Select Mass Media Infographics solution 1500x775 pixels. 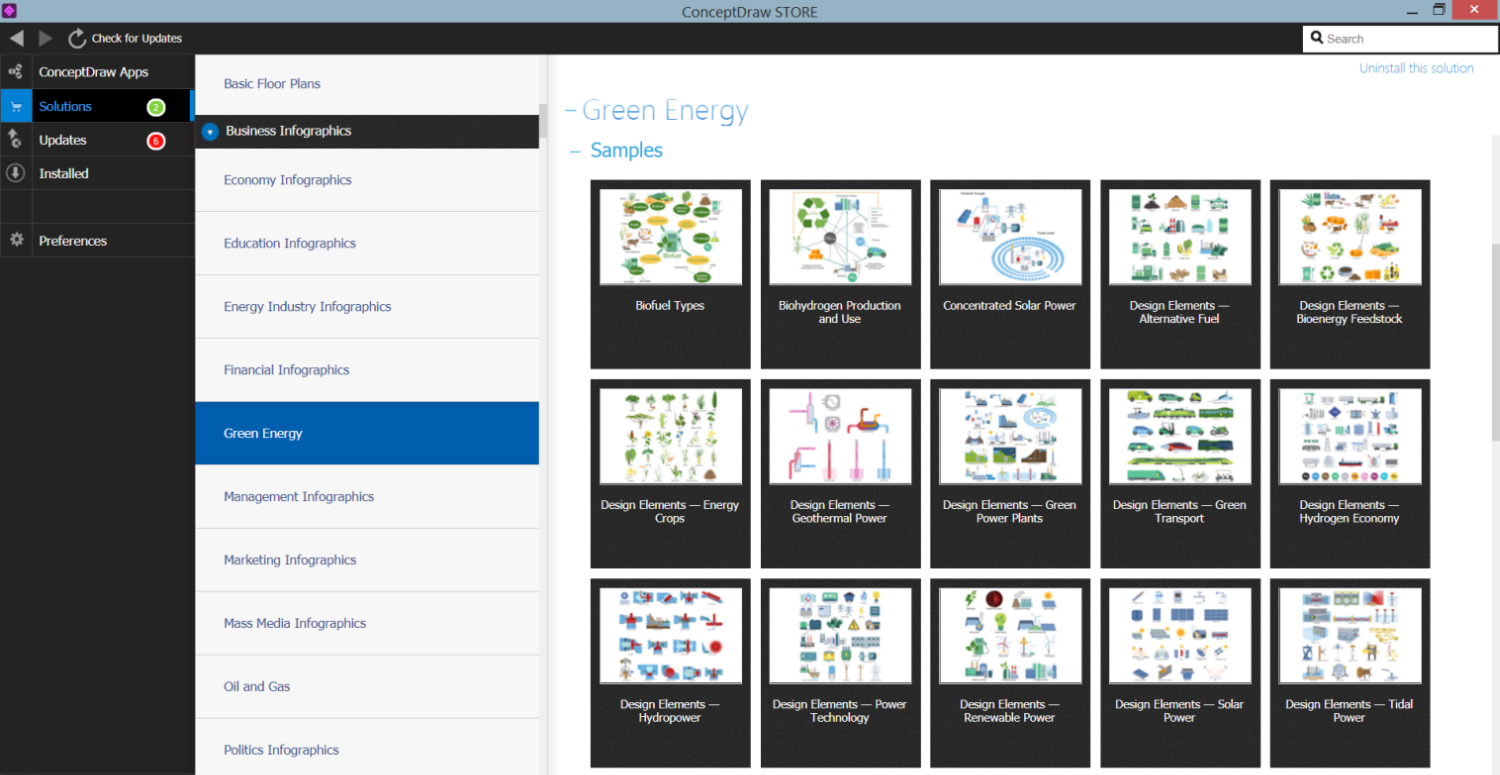(367, 623)
